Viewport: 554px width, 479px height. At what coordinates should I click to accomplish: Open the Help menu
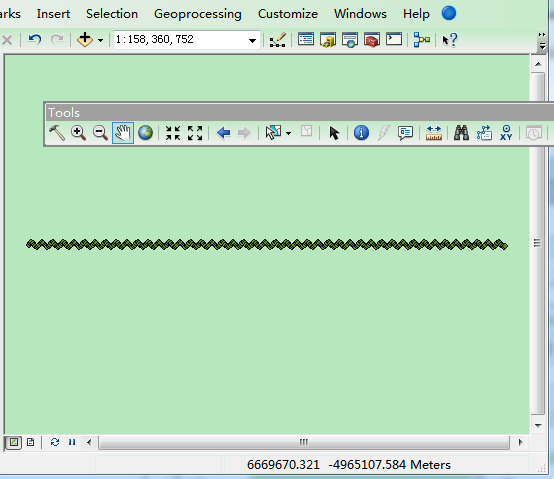[x=416, y=14]
